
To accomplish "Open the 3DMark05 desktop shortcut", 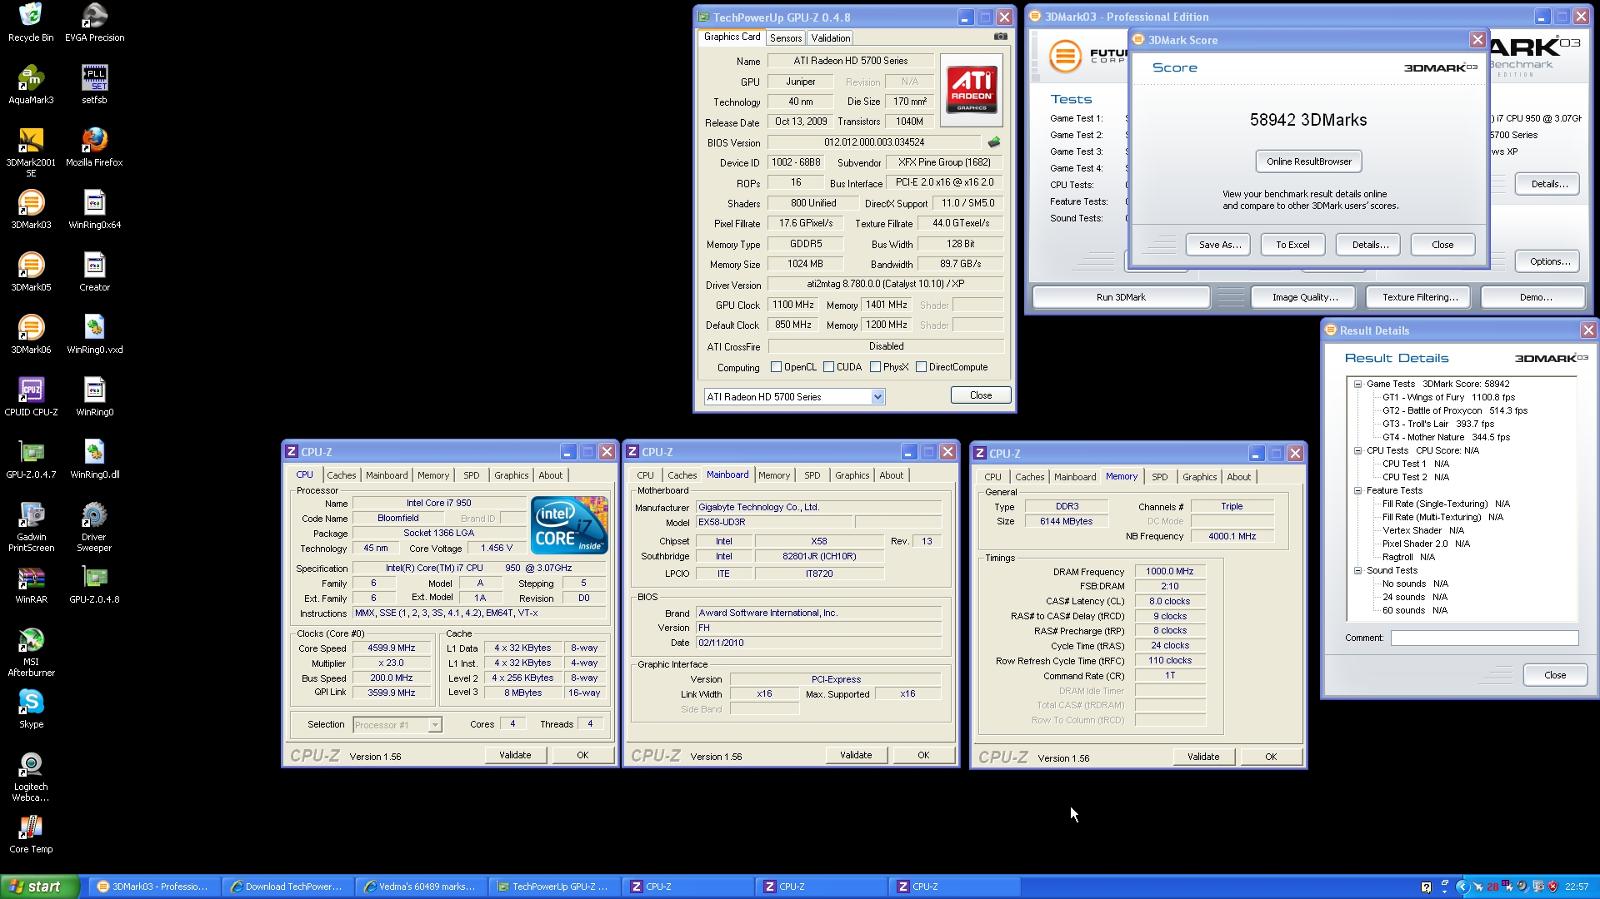I will click(x=31, y=272).
